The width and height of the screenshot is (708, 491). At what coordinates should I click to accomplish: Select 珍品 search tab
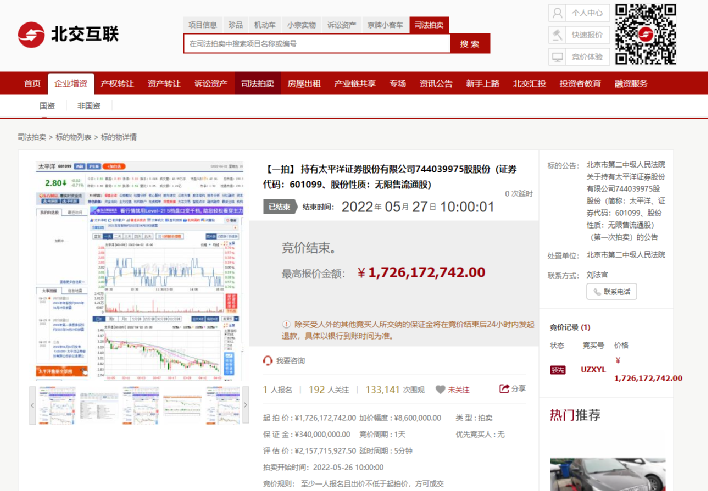(236, 25)
